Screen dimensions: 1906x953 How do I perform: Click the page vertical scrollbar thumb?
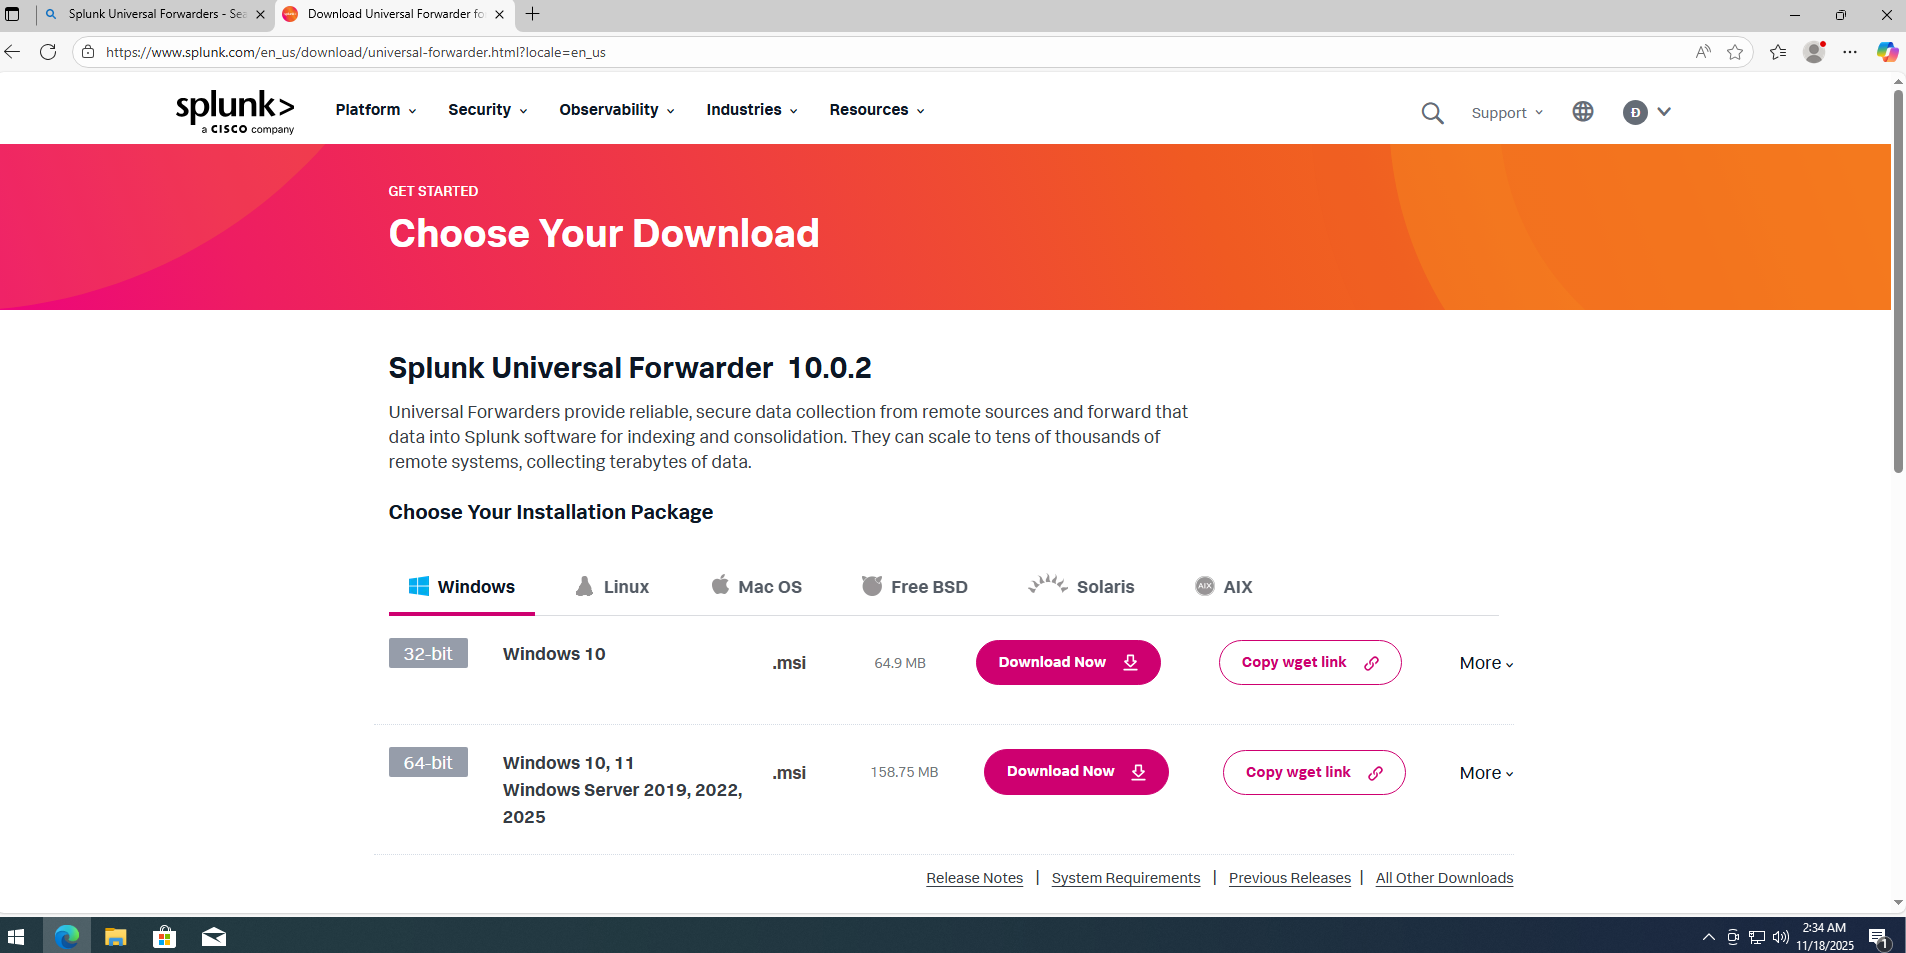(x=1897, y=280)
